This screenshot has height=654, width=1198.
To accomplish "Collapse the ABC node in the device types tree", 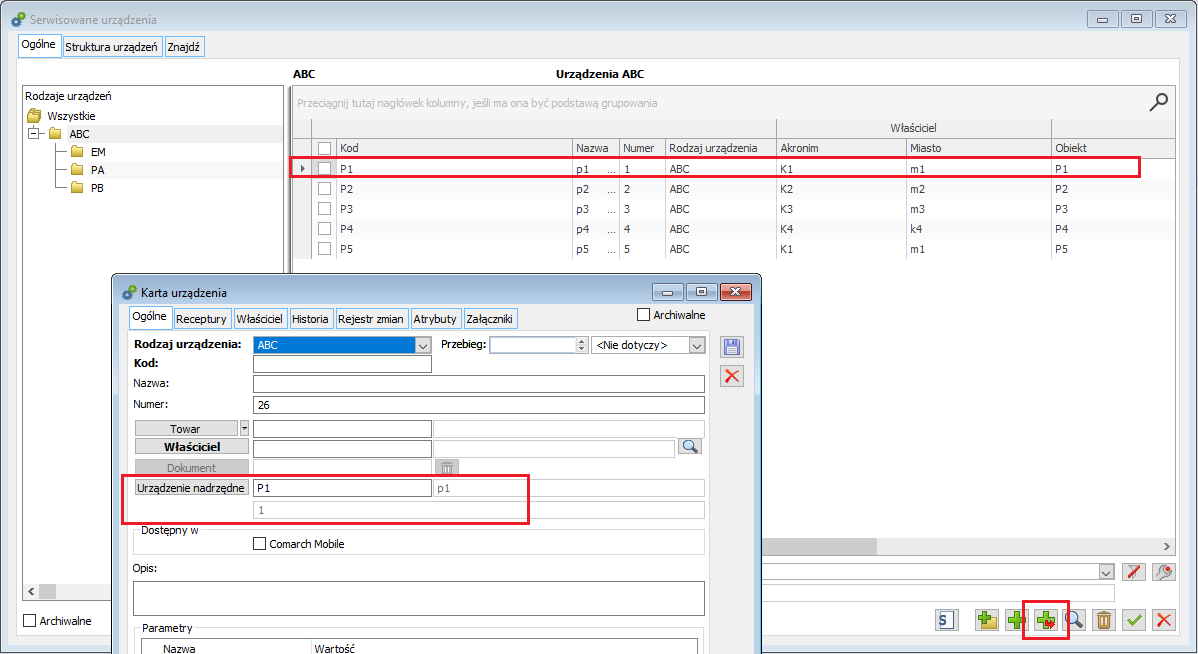I will click(34, 134).
